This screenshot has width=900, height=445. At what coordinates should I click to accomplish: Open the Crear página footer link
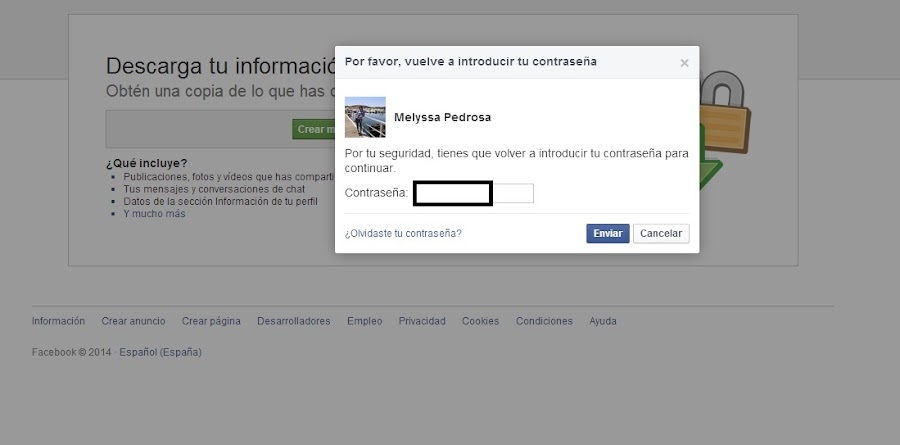pos(211,321)
